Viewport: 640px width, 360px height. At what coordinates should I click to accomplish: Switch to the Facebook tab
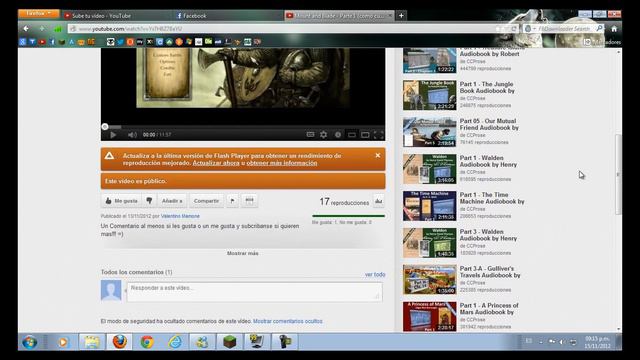195,16
